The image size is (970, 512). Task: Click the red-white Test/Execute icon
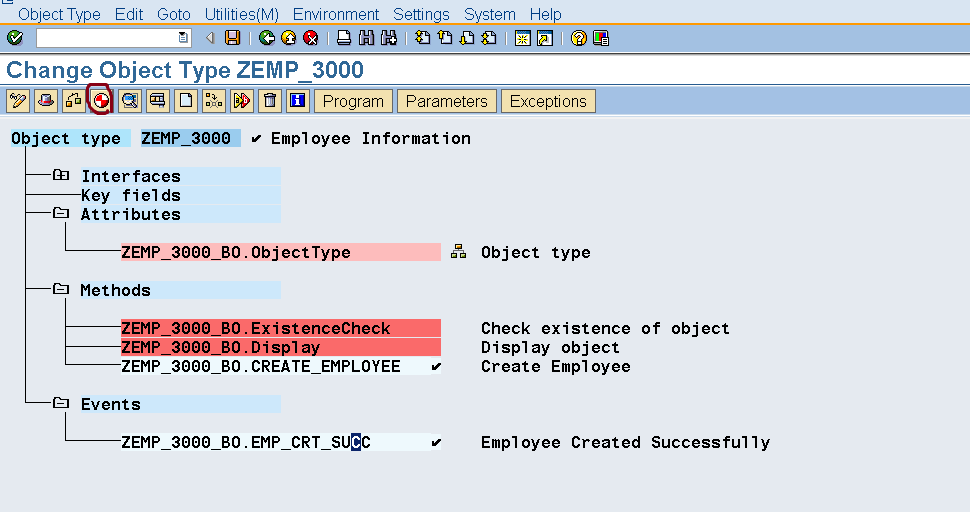pos(101,101)
